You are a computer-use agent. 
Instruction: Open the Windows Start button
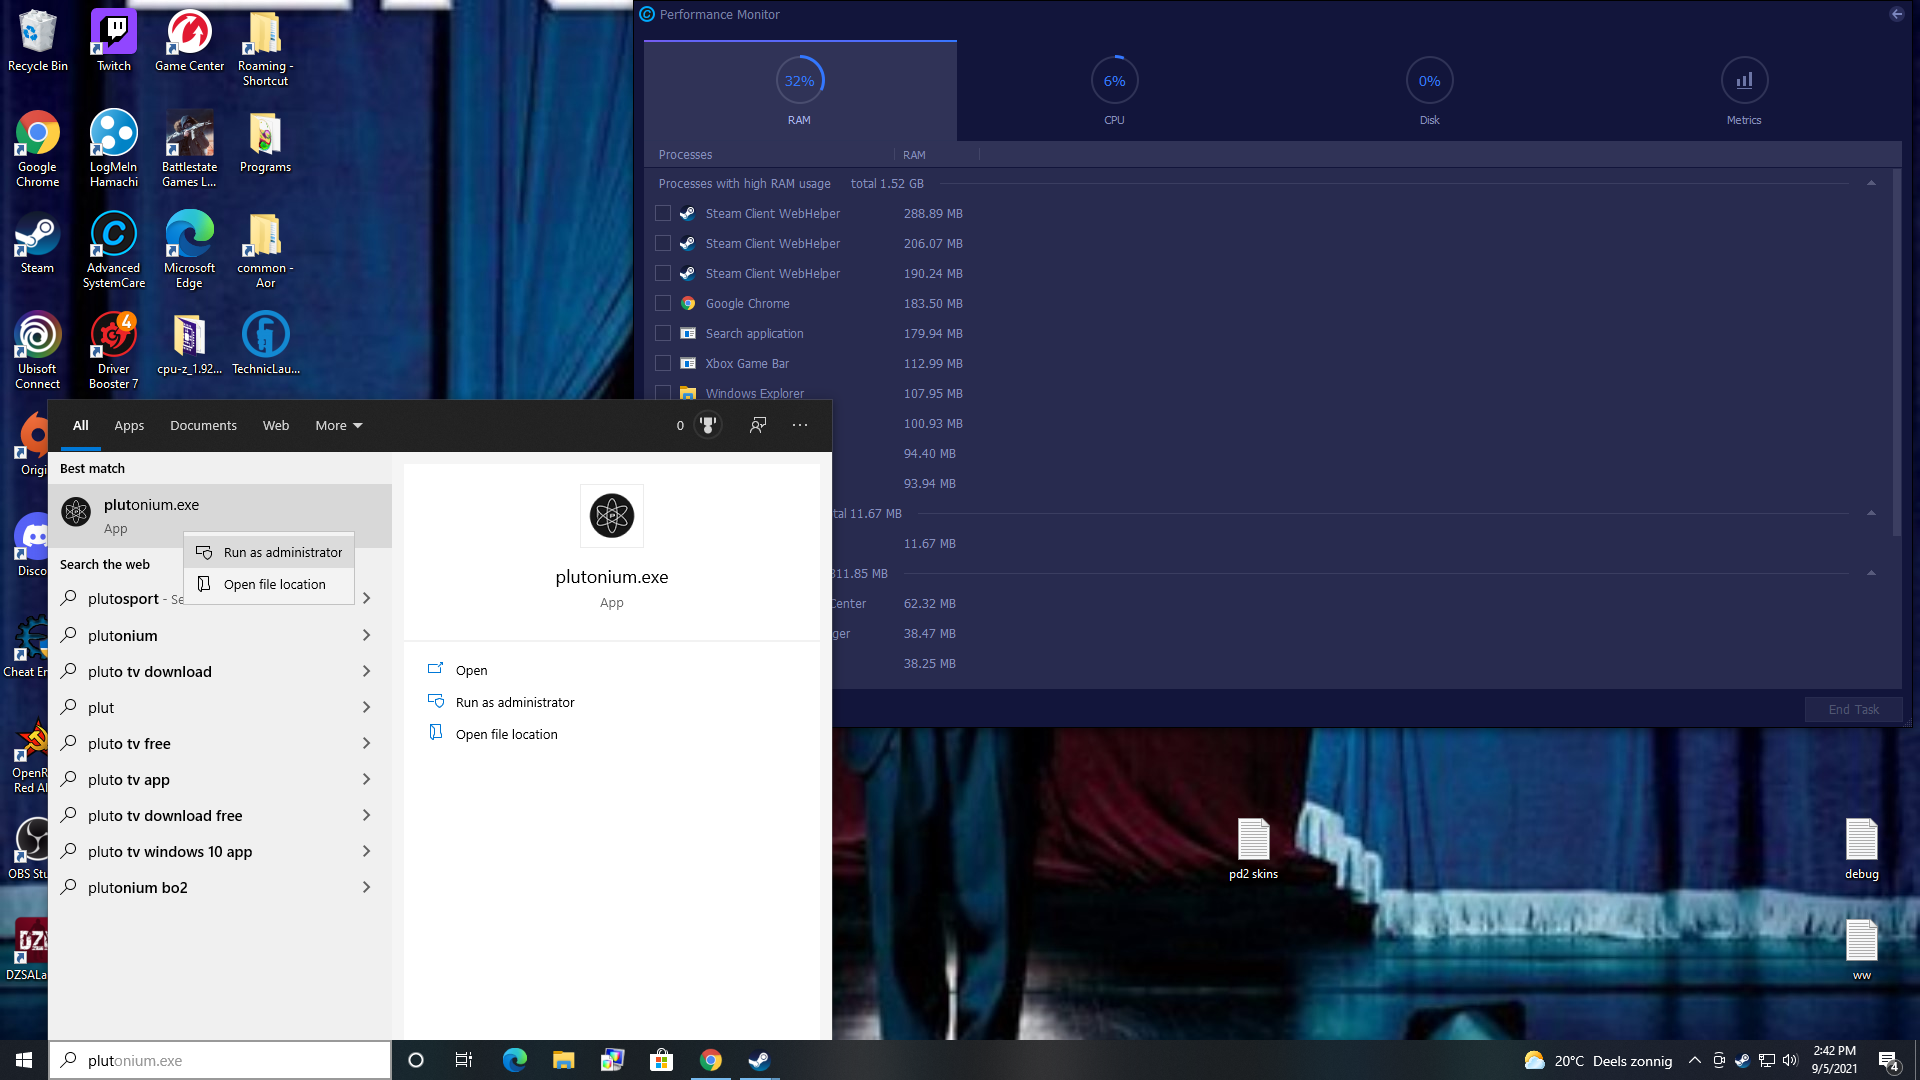coord(24,1060)
